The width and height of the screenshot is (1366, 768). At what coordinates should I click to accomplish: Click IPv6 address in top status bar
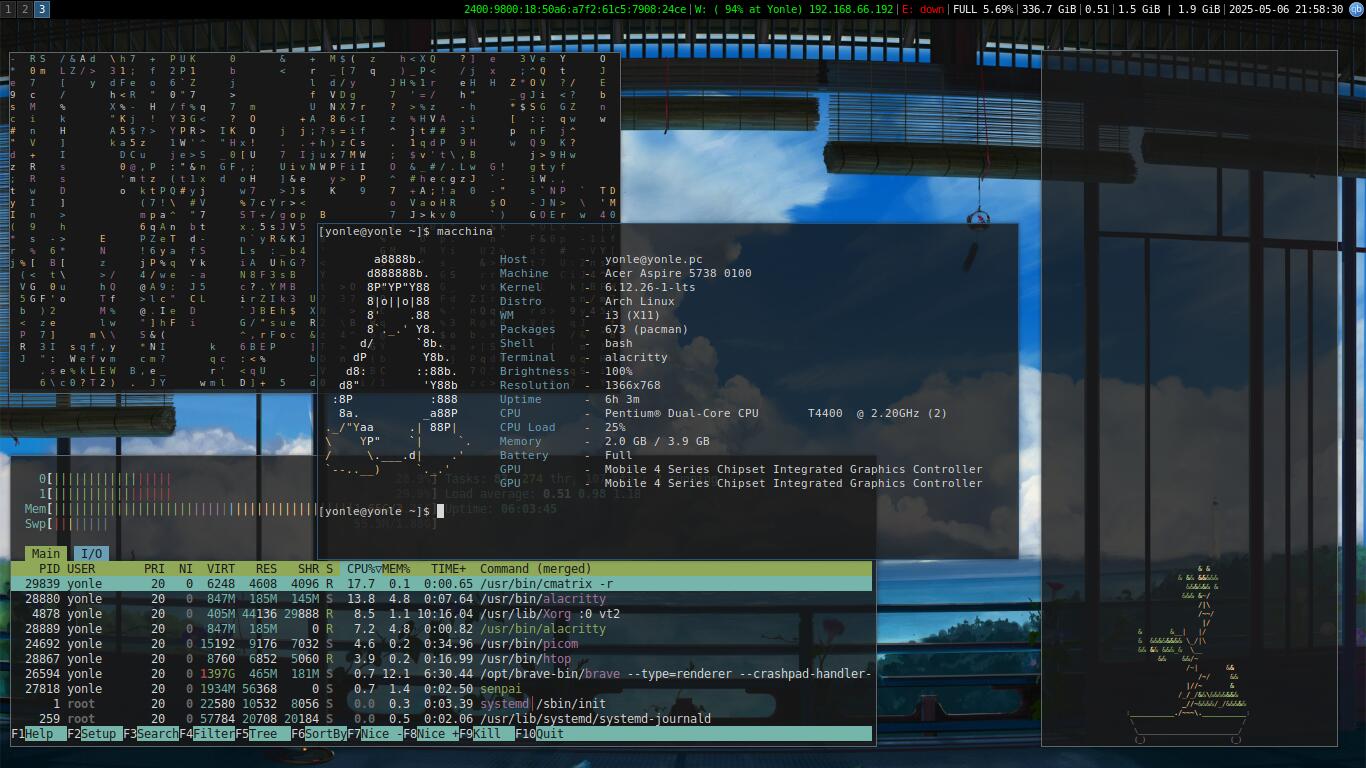coord(575,9)
